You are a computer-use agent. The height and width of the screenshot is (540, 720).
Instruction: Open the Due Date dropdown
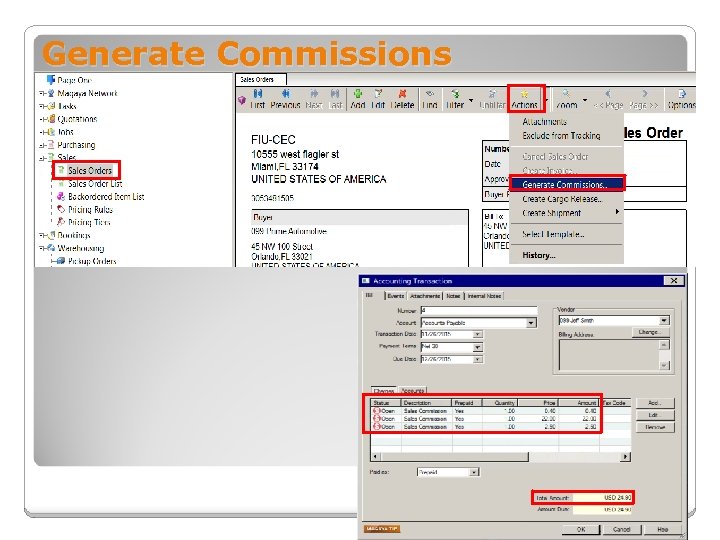pyautogui.click(x=478, y=359)
